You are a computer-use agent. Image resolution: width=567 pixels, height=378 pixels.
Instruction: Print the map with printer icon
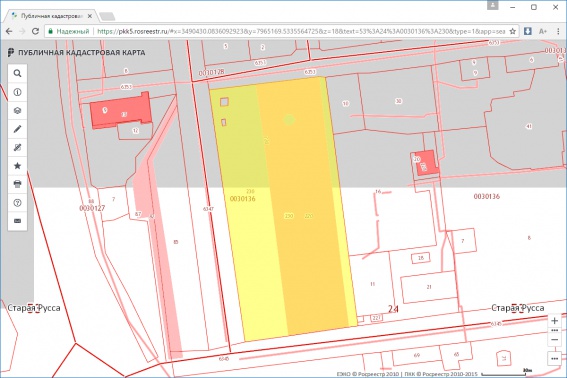point(17,184)
